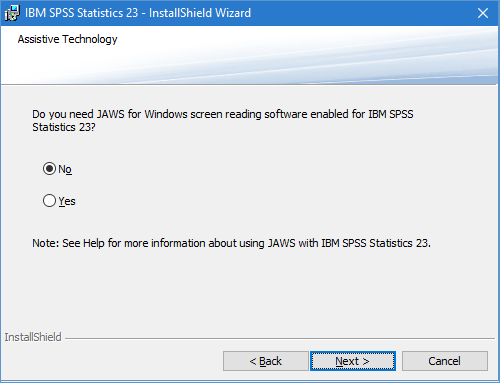Click the JAWS screen reading question text
This screenshot has height=383, width=500.
pos(223,121)
